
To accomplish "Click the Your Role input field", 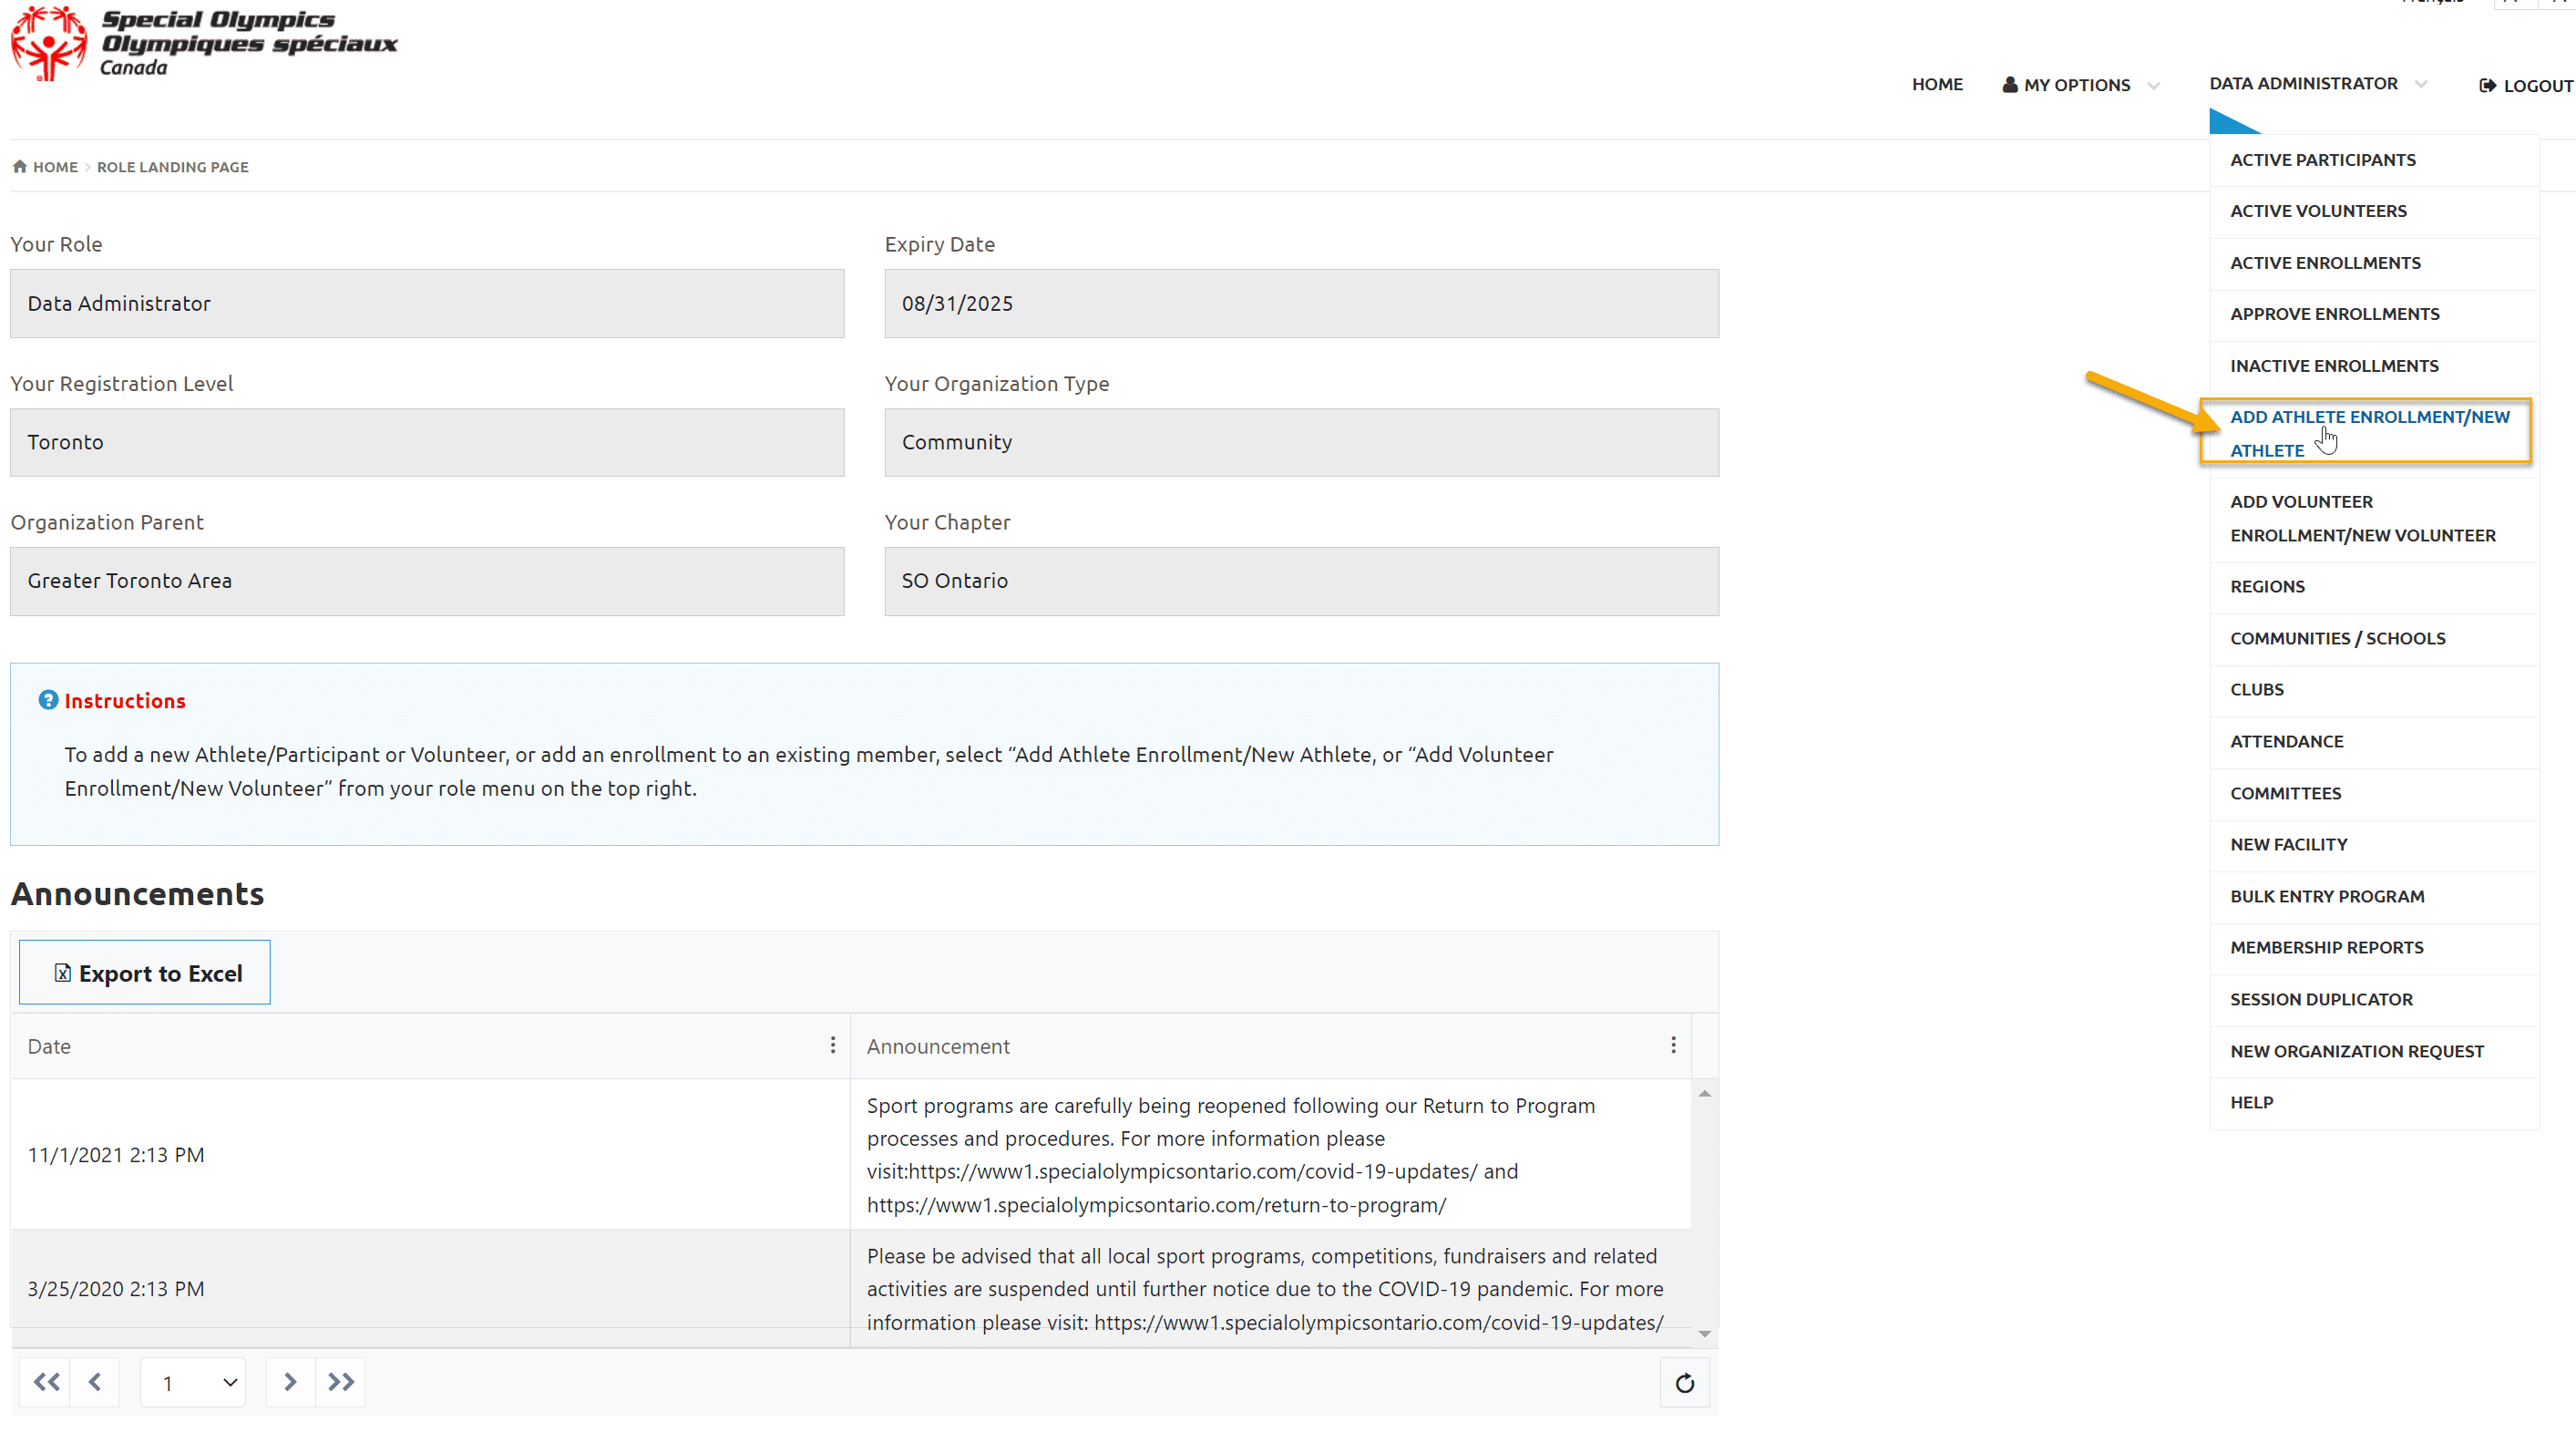I will pyautogui.click(x=427, y=303).
